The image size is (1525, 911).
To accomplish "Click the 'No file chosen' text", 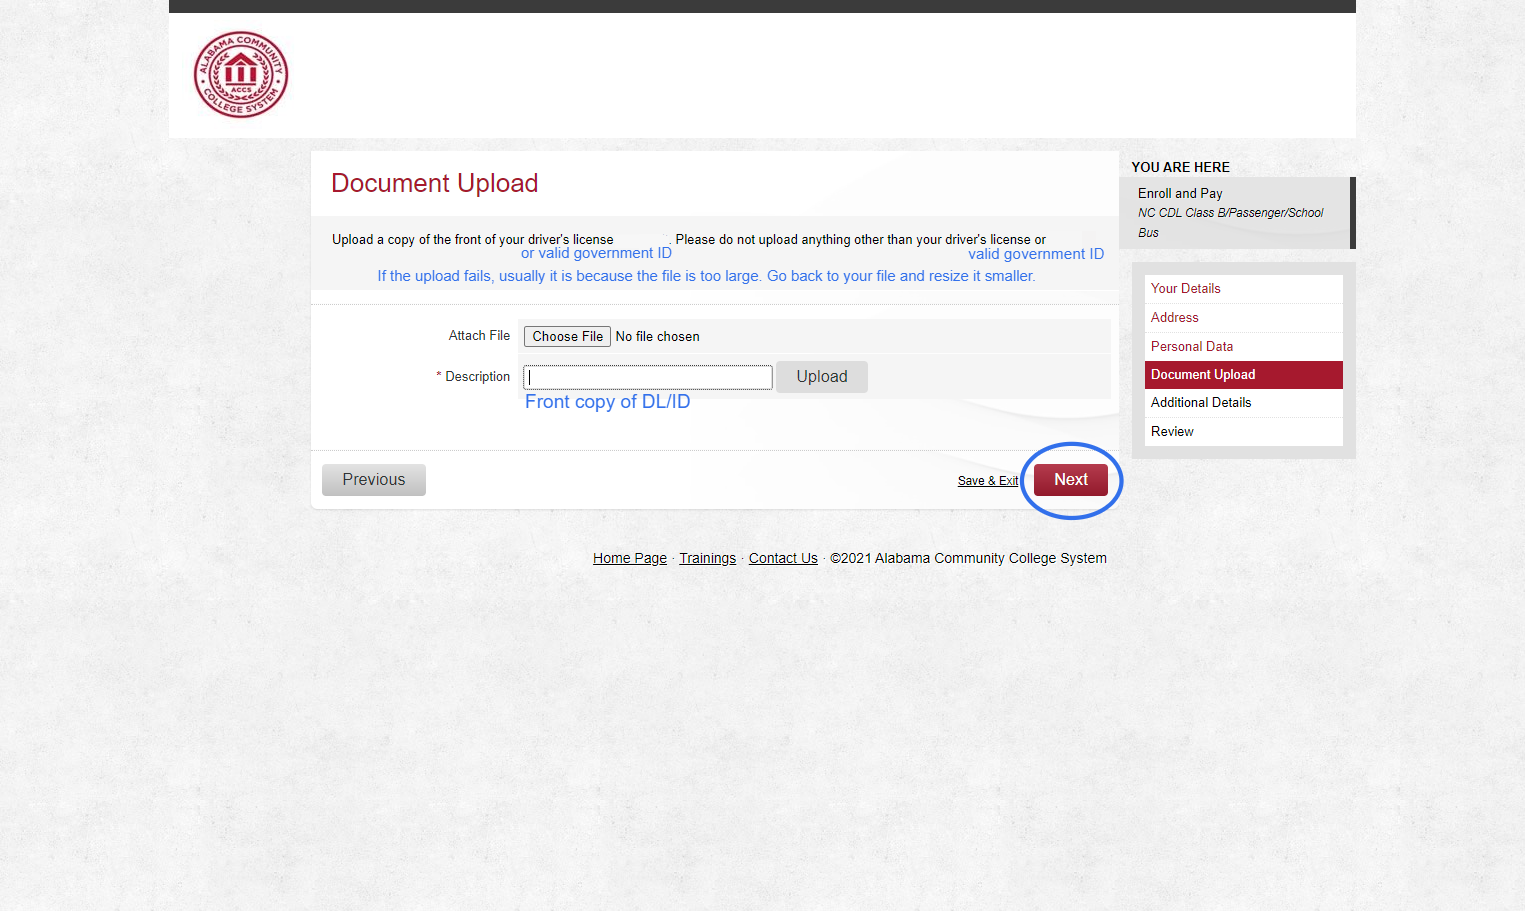I will coord(658,337).
